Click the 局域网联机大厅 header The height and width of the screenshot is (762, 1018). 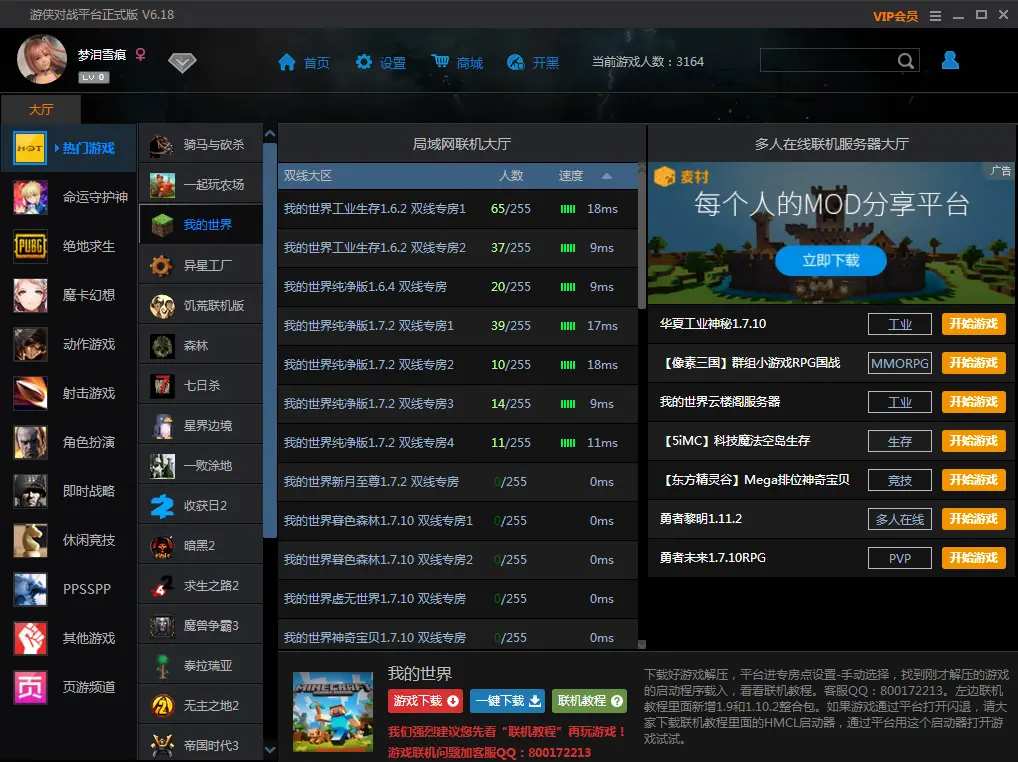(x=462, y=143)
